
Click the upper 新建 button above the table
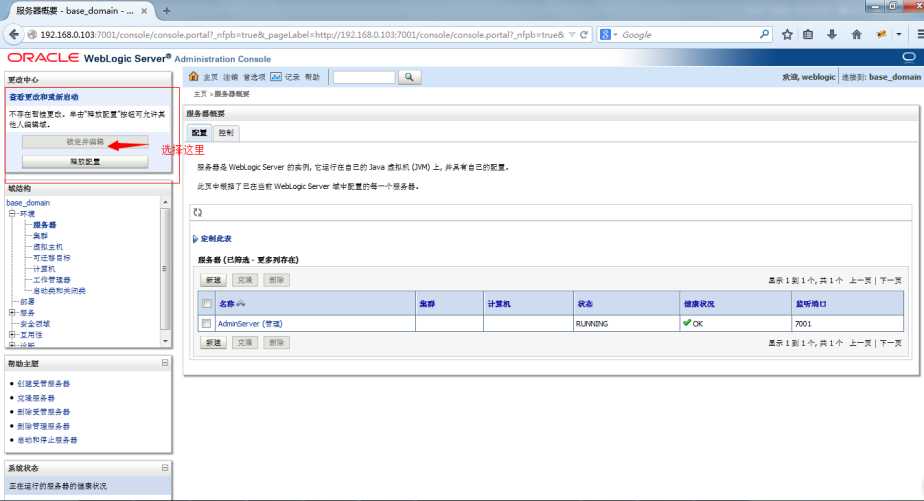(213, 280)
